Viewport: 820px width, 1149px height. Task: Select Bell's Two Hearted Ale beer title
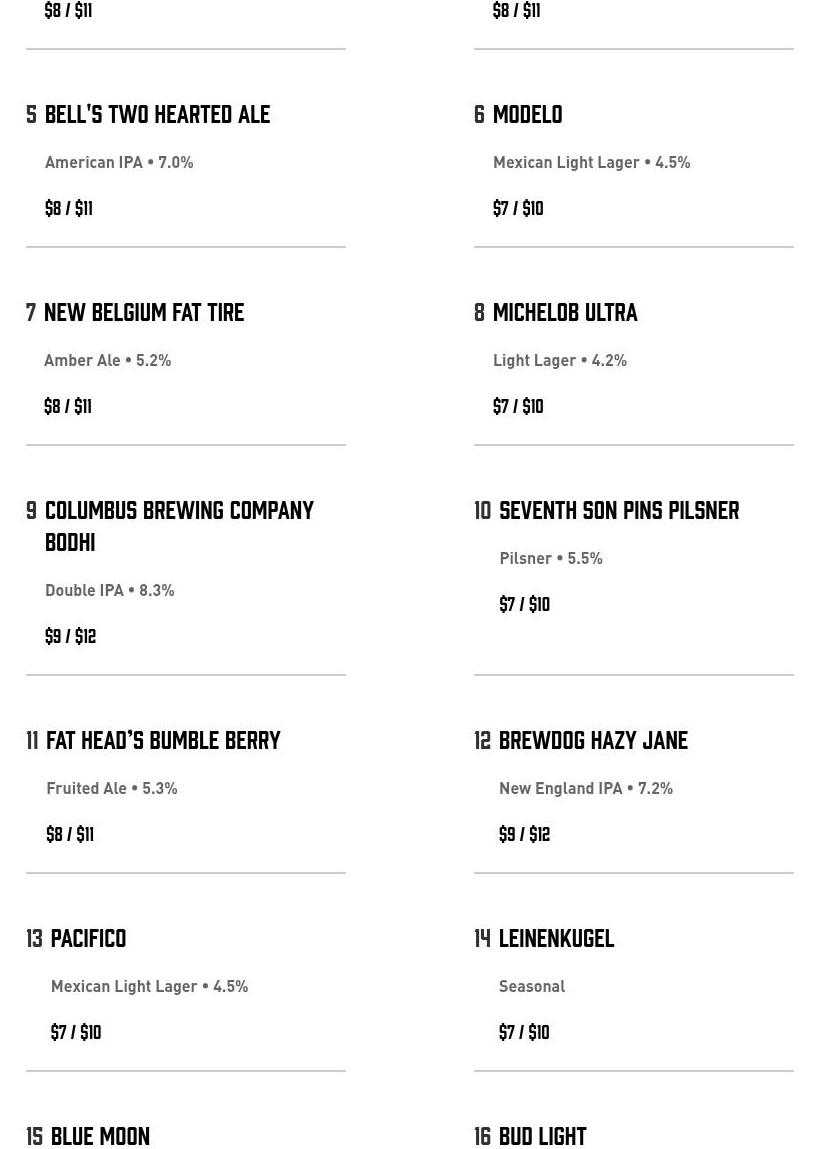[158, 114]
